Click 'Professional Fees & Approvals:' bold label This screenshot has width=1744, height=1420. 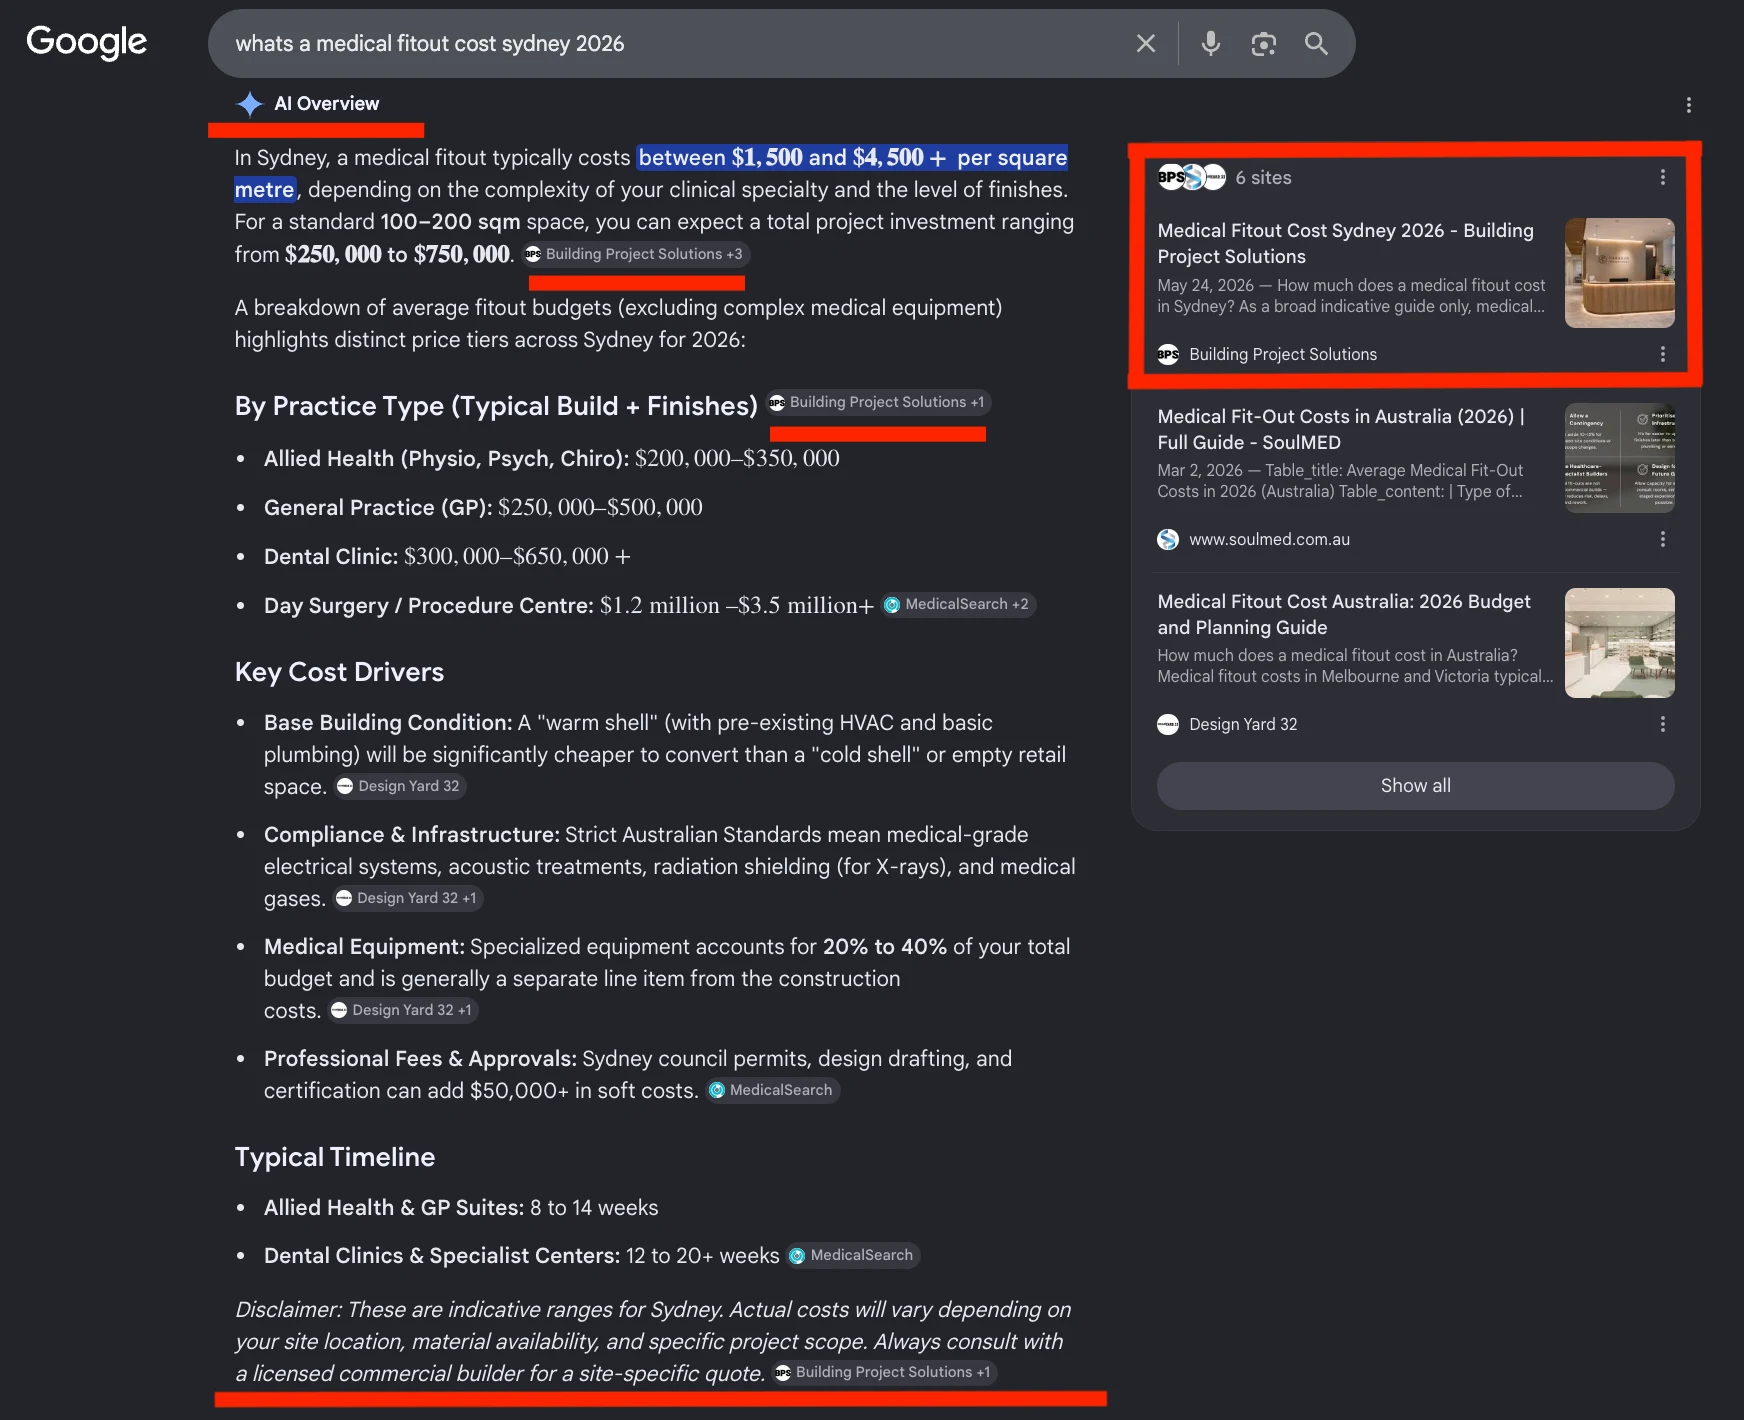point(420,1059)
